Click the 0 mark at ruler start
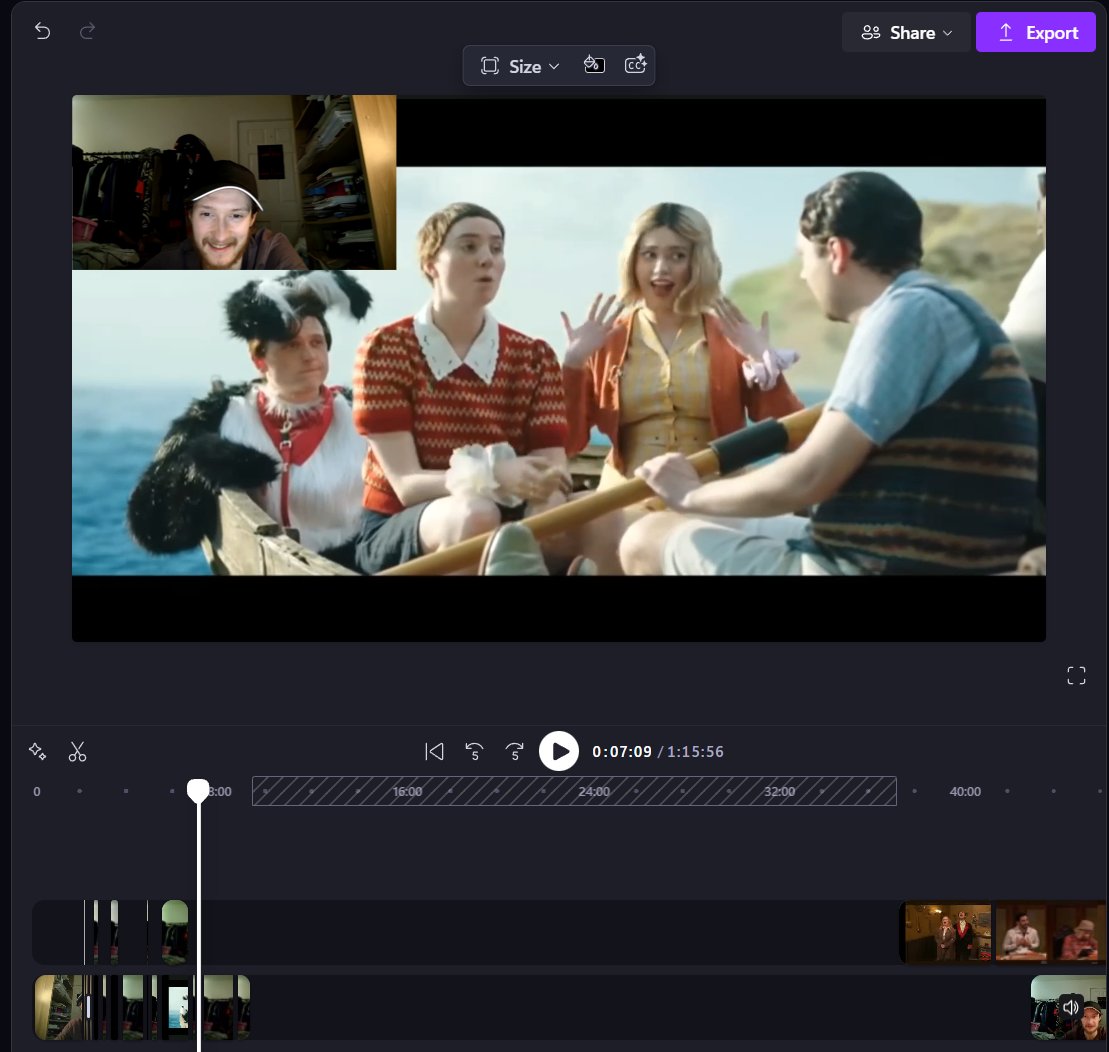This screenshot has height=1052, width=1109. click(37, 792)
